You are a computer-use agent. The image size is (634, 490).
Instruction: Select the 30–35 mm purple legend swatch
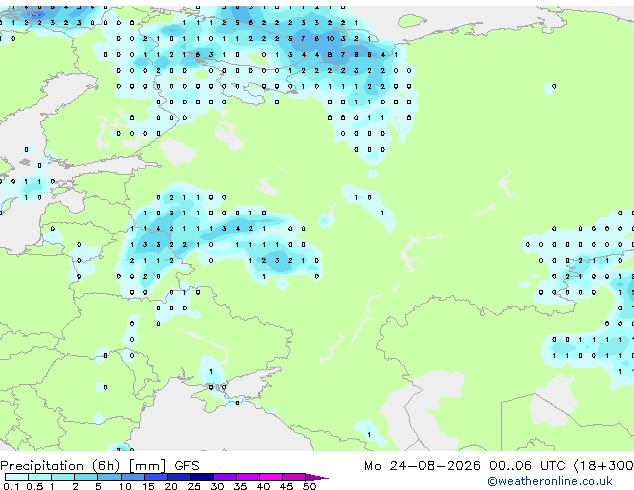[225, 477]
